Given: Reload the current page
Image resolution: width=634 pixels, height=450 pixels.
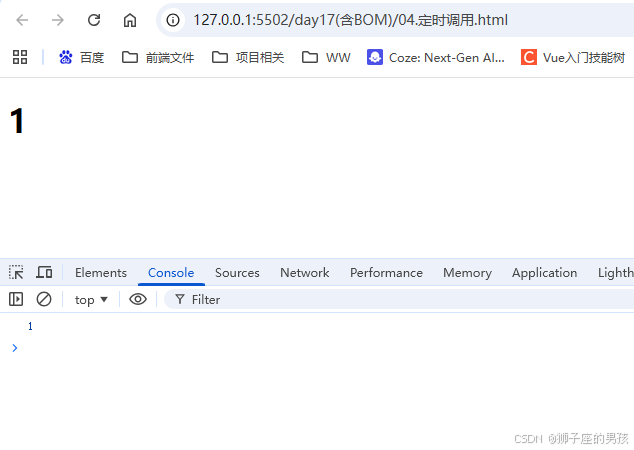Looking at the screenshot, I should (94, 20).
